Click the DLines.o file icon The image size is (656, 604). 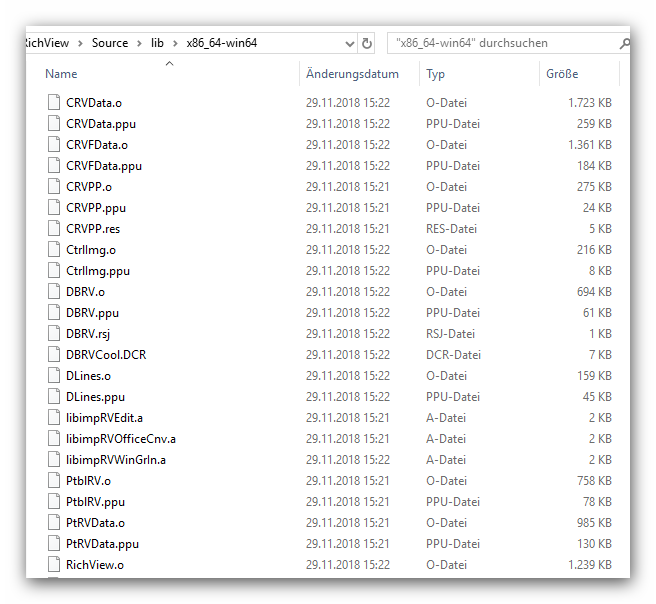coord(54,375)
